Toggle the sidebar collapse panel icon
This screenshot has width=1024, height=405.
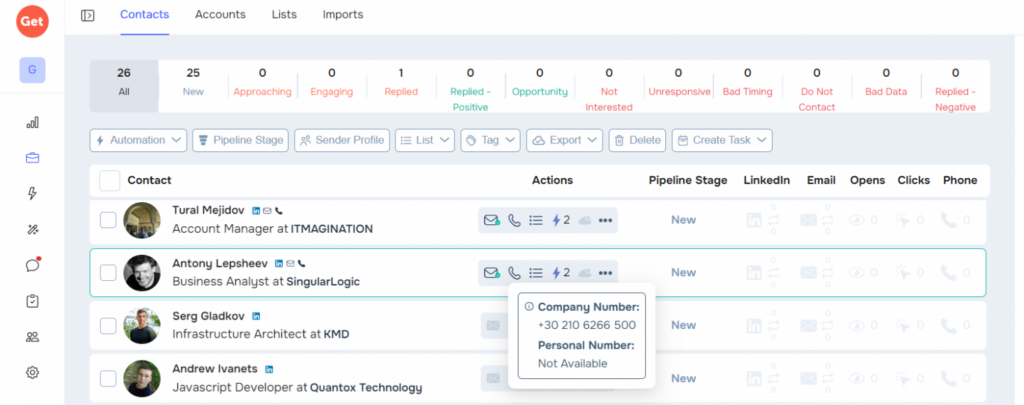click(x=88, y=15)
